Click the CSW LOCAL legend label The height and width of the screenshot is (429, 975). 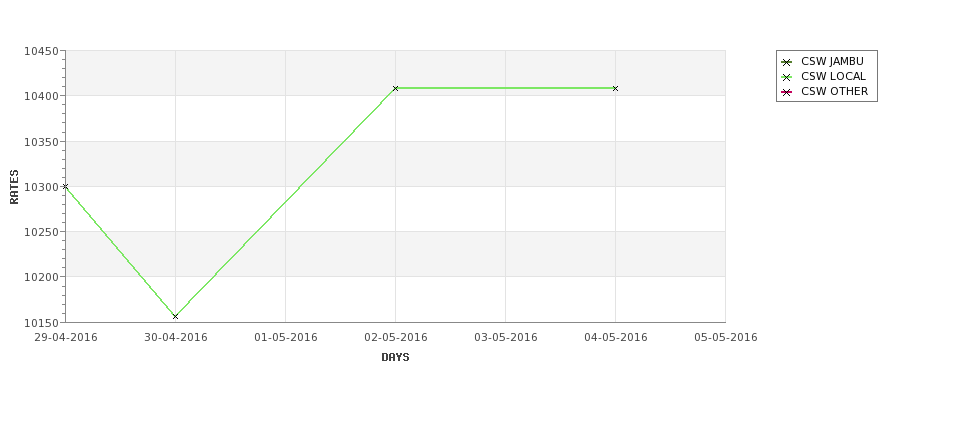pyautogui.click(x=833, y=76)
